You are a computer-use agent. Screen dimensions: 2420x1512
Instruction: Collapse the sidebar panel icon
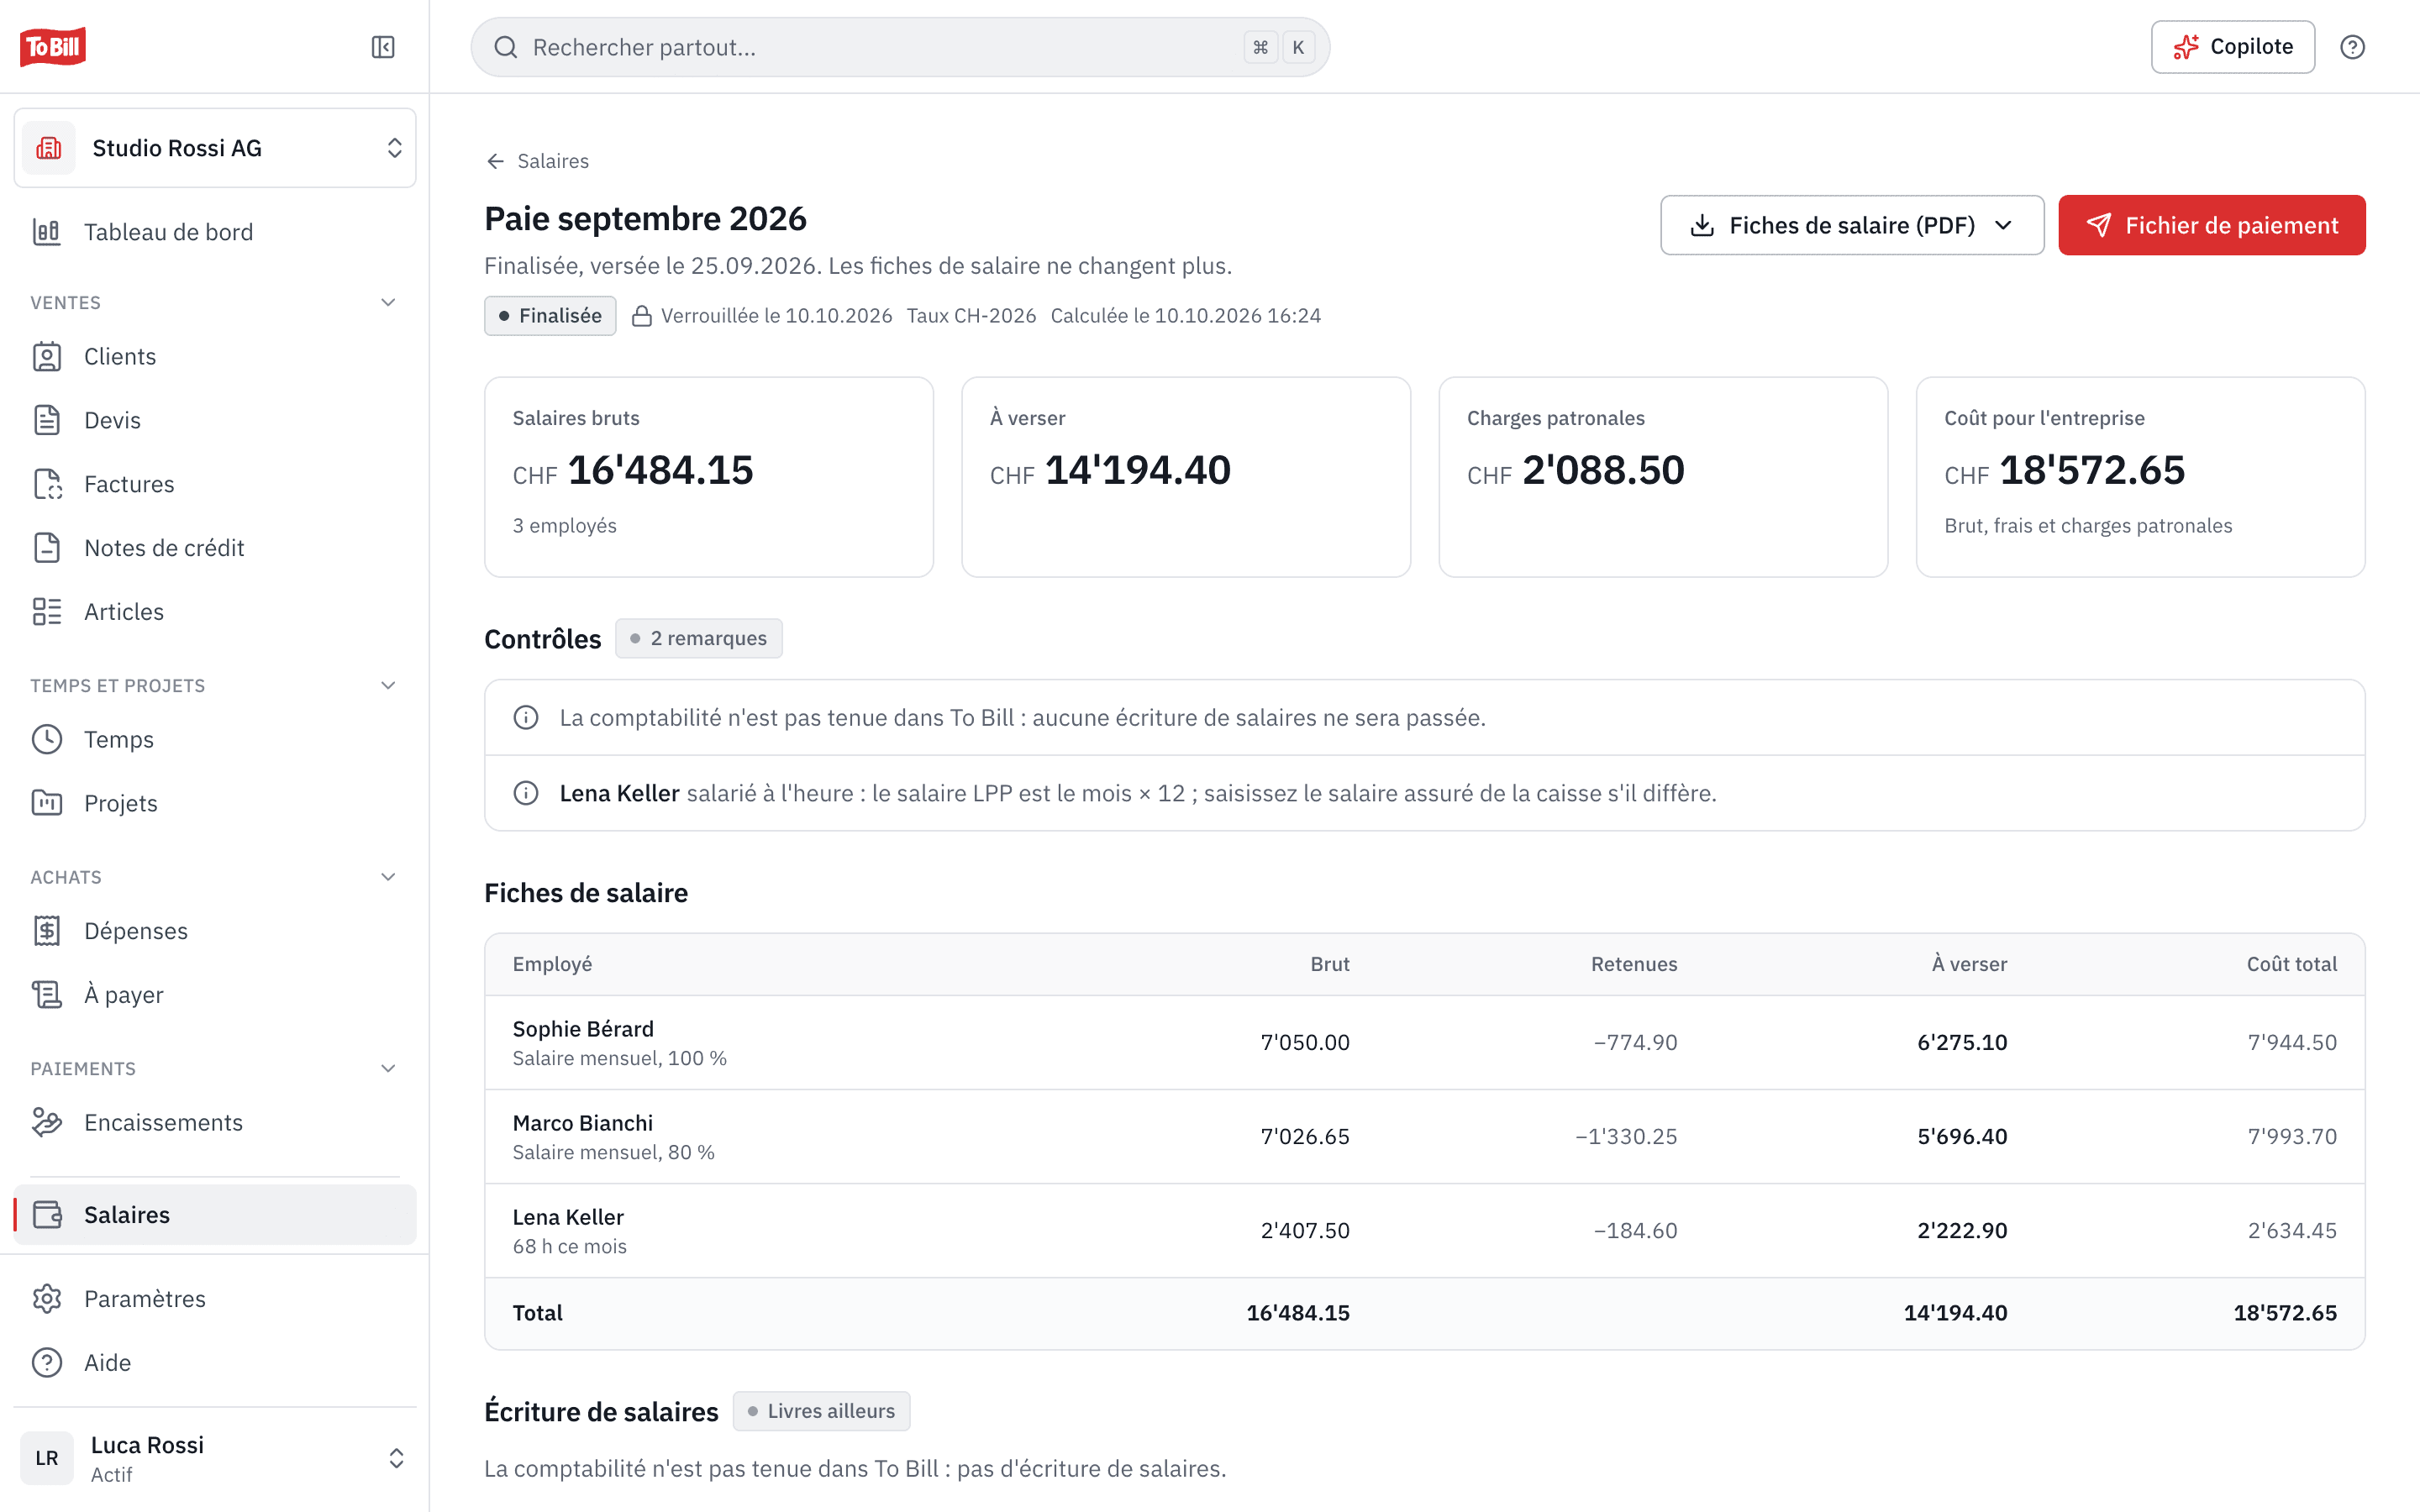point(383,47)
